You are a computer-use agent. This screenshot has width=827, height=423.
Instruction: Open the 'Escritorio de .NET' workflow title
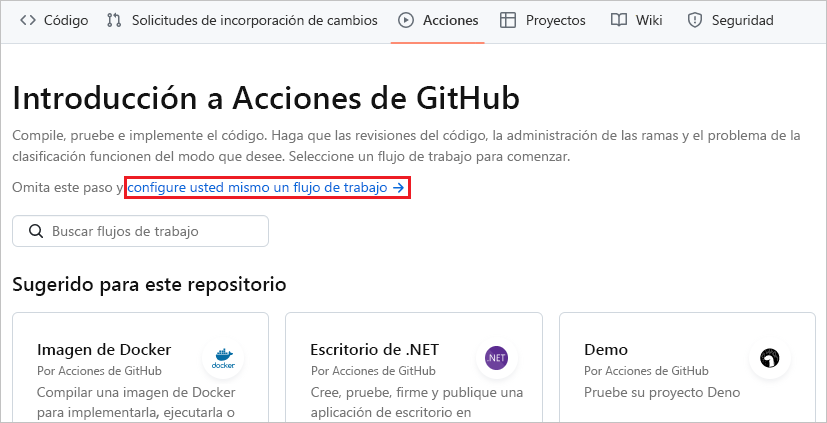(x=375, y=350)
